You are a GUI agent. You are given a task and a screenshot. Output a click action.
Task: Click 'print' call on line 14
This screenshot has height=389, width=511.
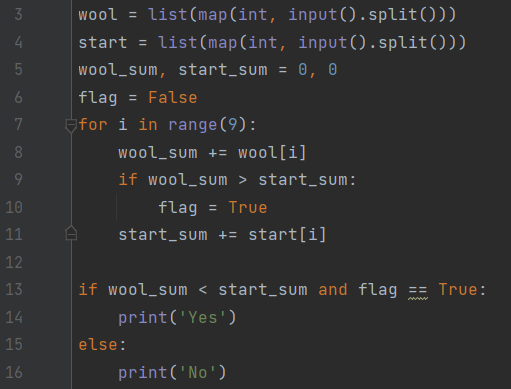coord(143,318)
